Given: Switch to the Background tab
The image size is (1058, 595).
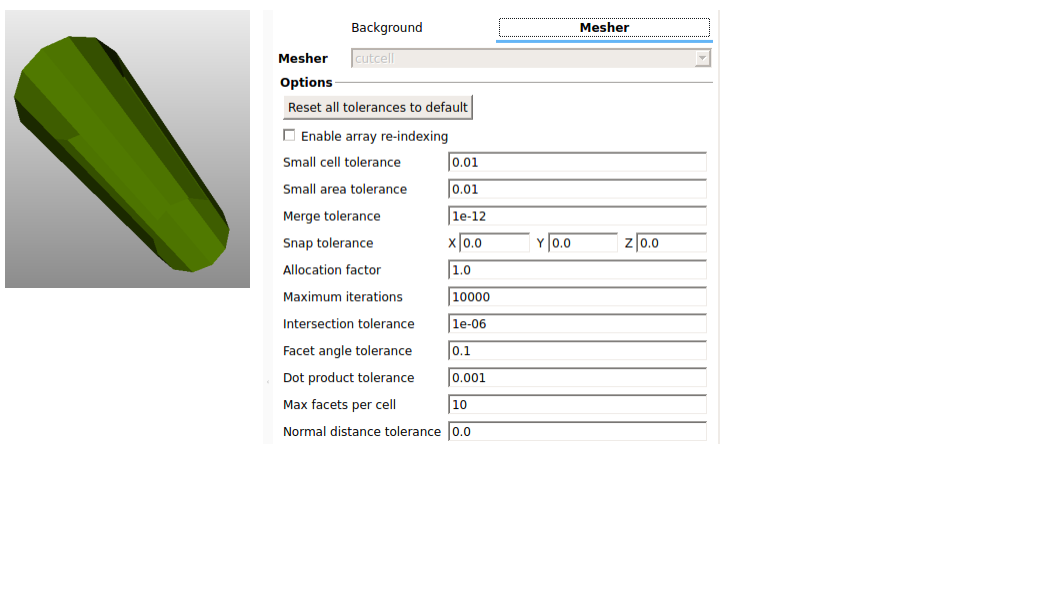Looking at the screenshot, I should [387, 28].
